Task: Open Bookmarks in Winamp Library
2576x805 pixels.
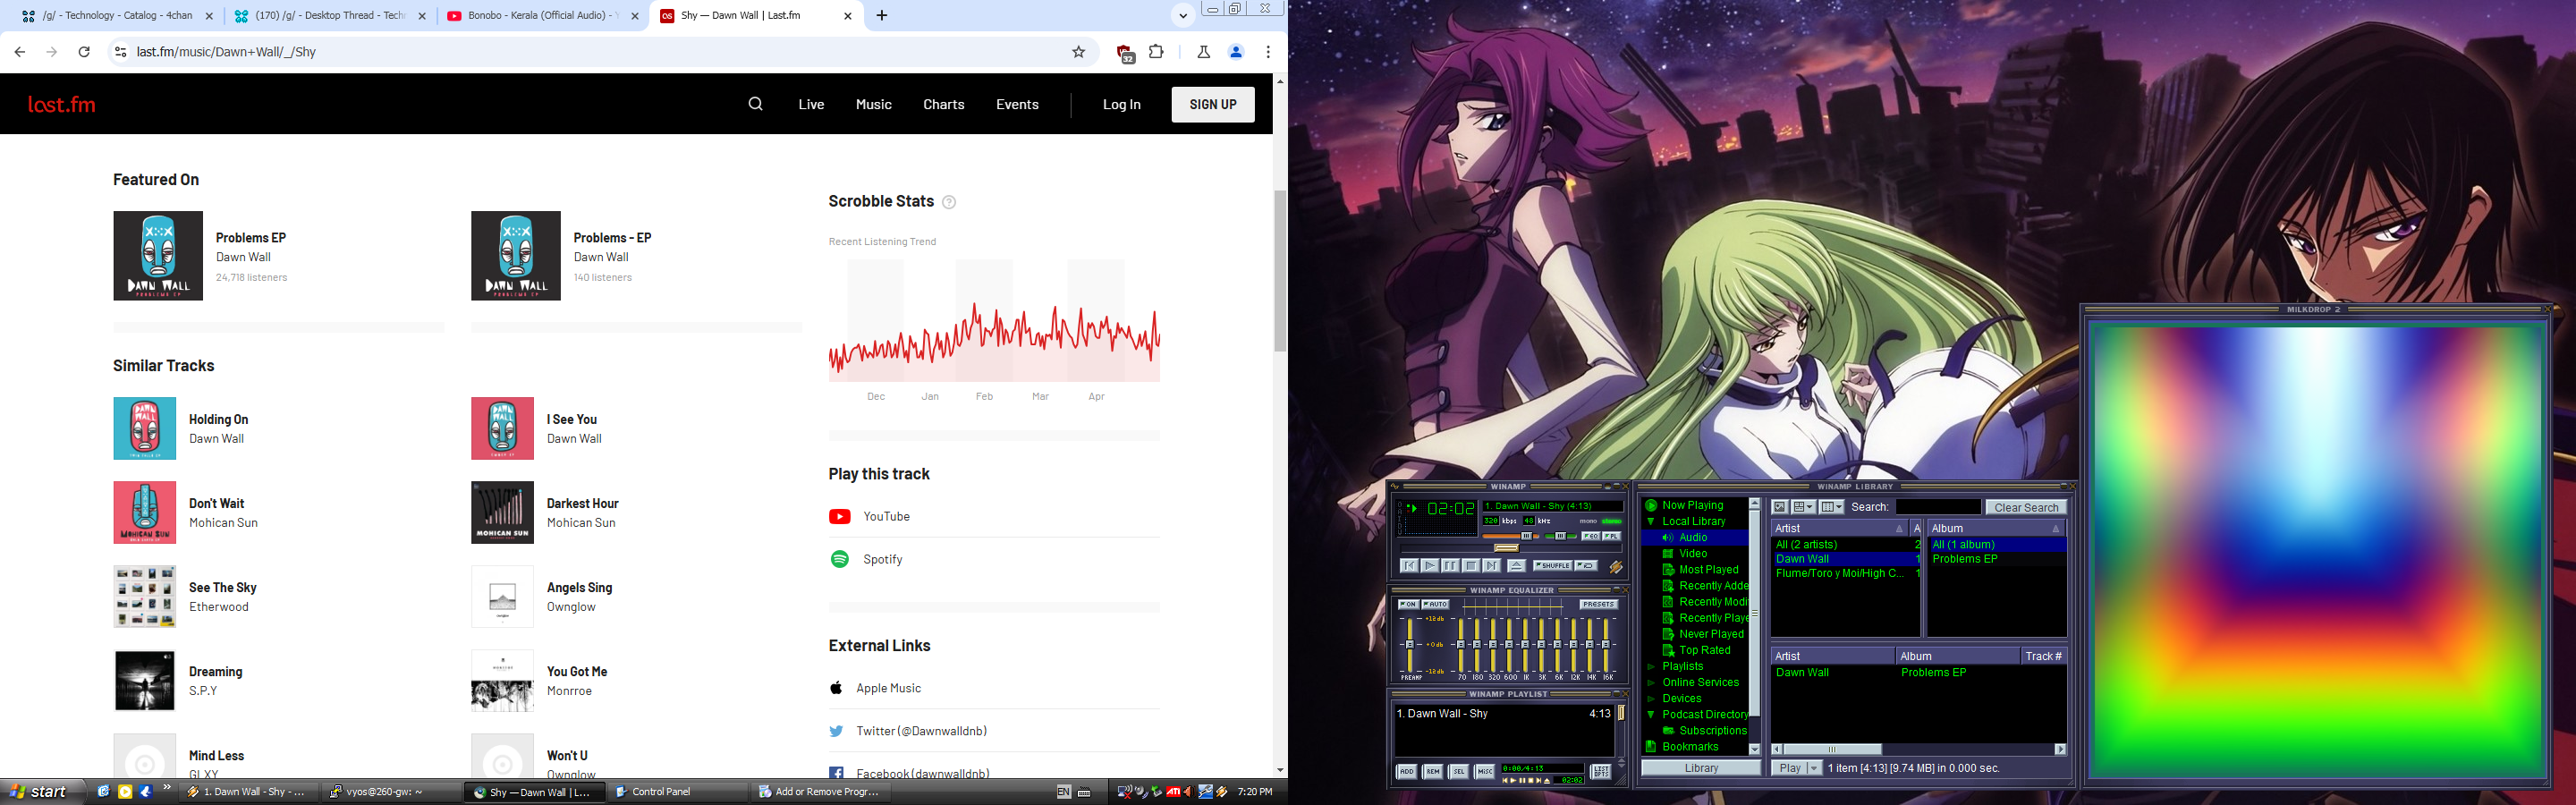Action: 1690,747
